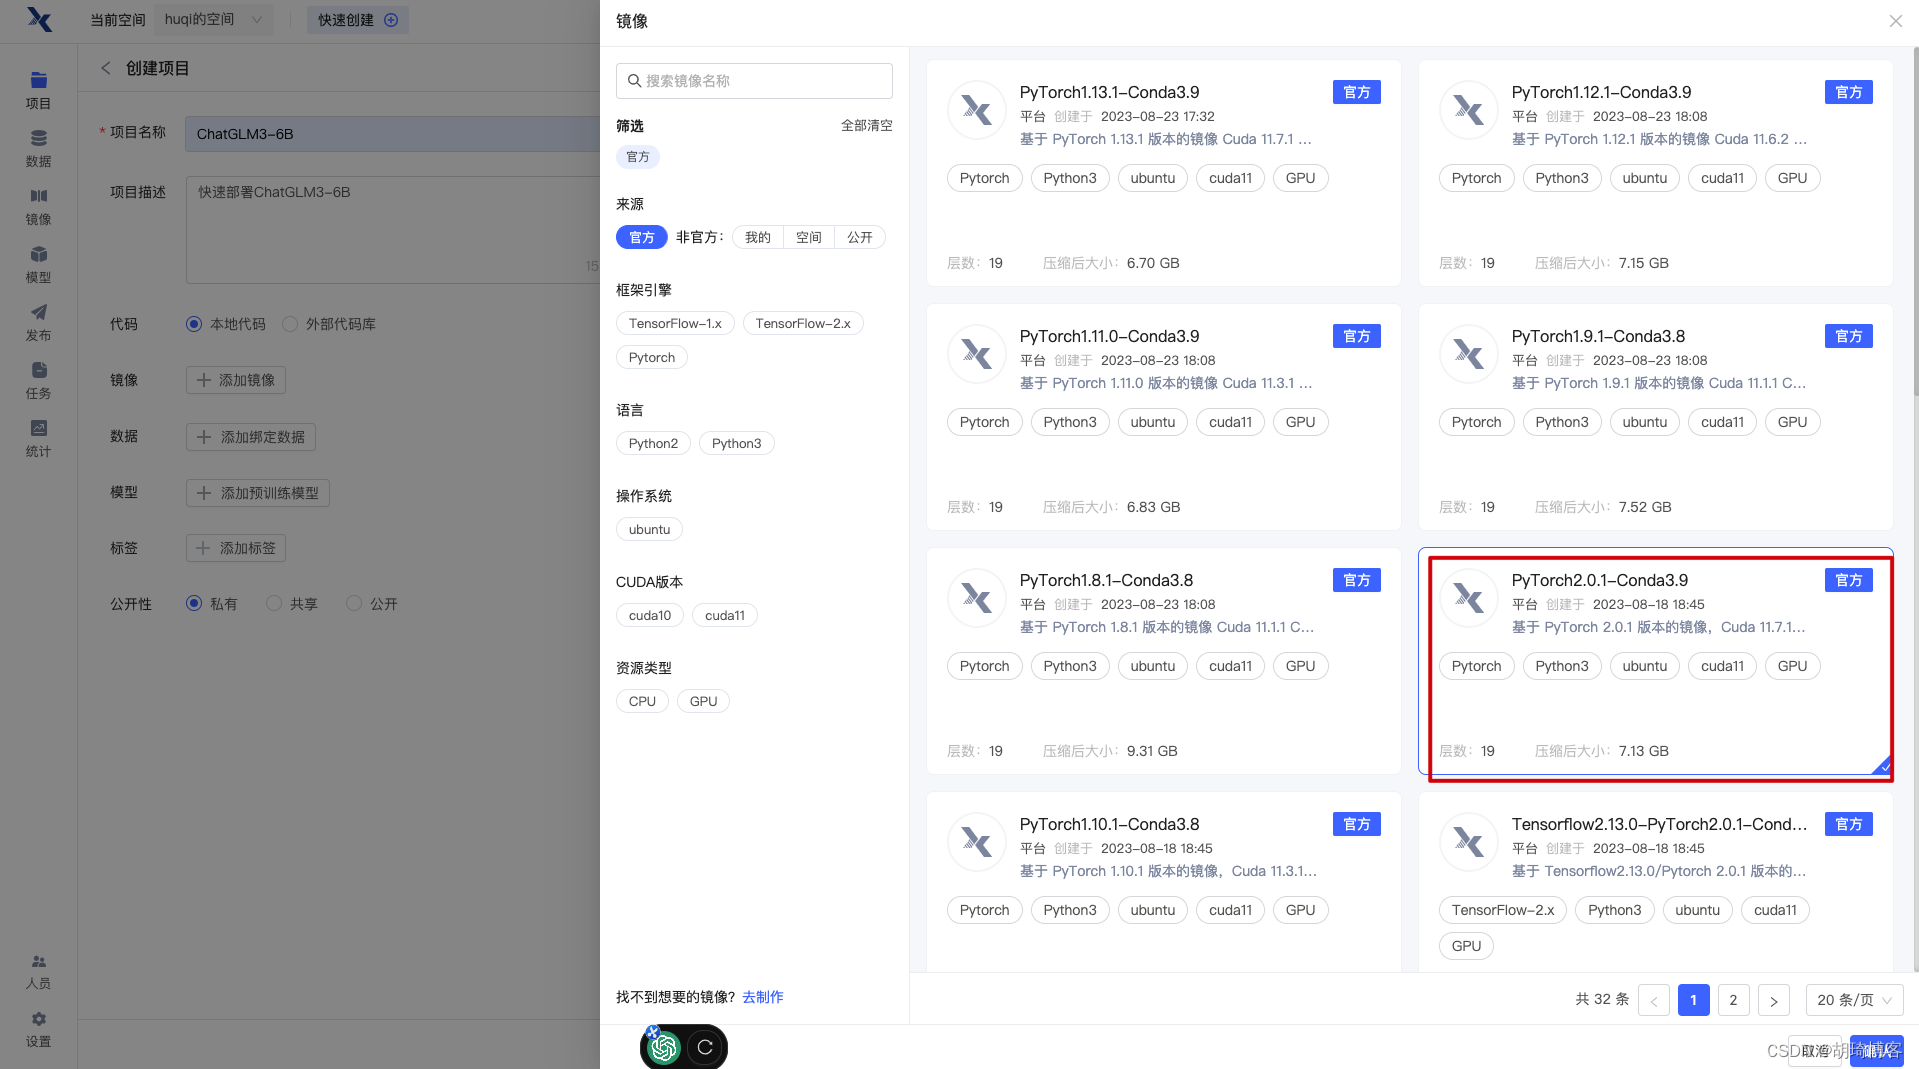Toggle the 我的 source filter
Viewport: 1919px width, 1069px height.
coord(757,237)
